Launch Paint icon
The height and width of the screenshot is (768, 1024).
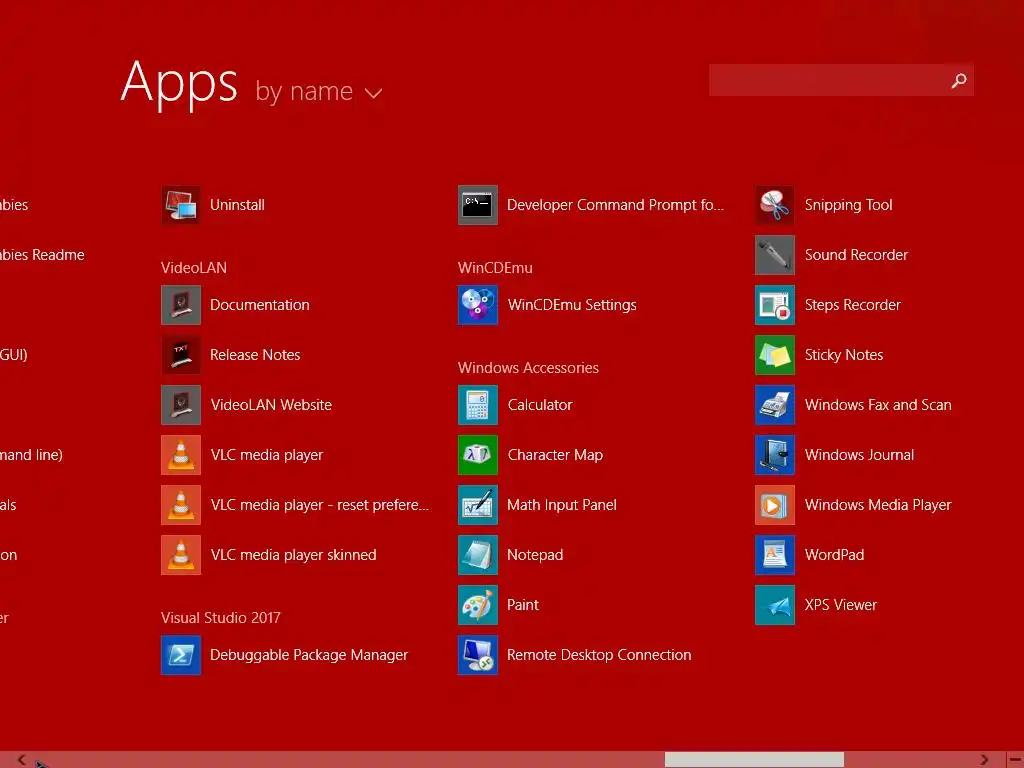click(x=478, y=605)
